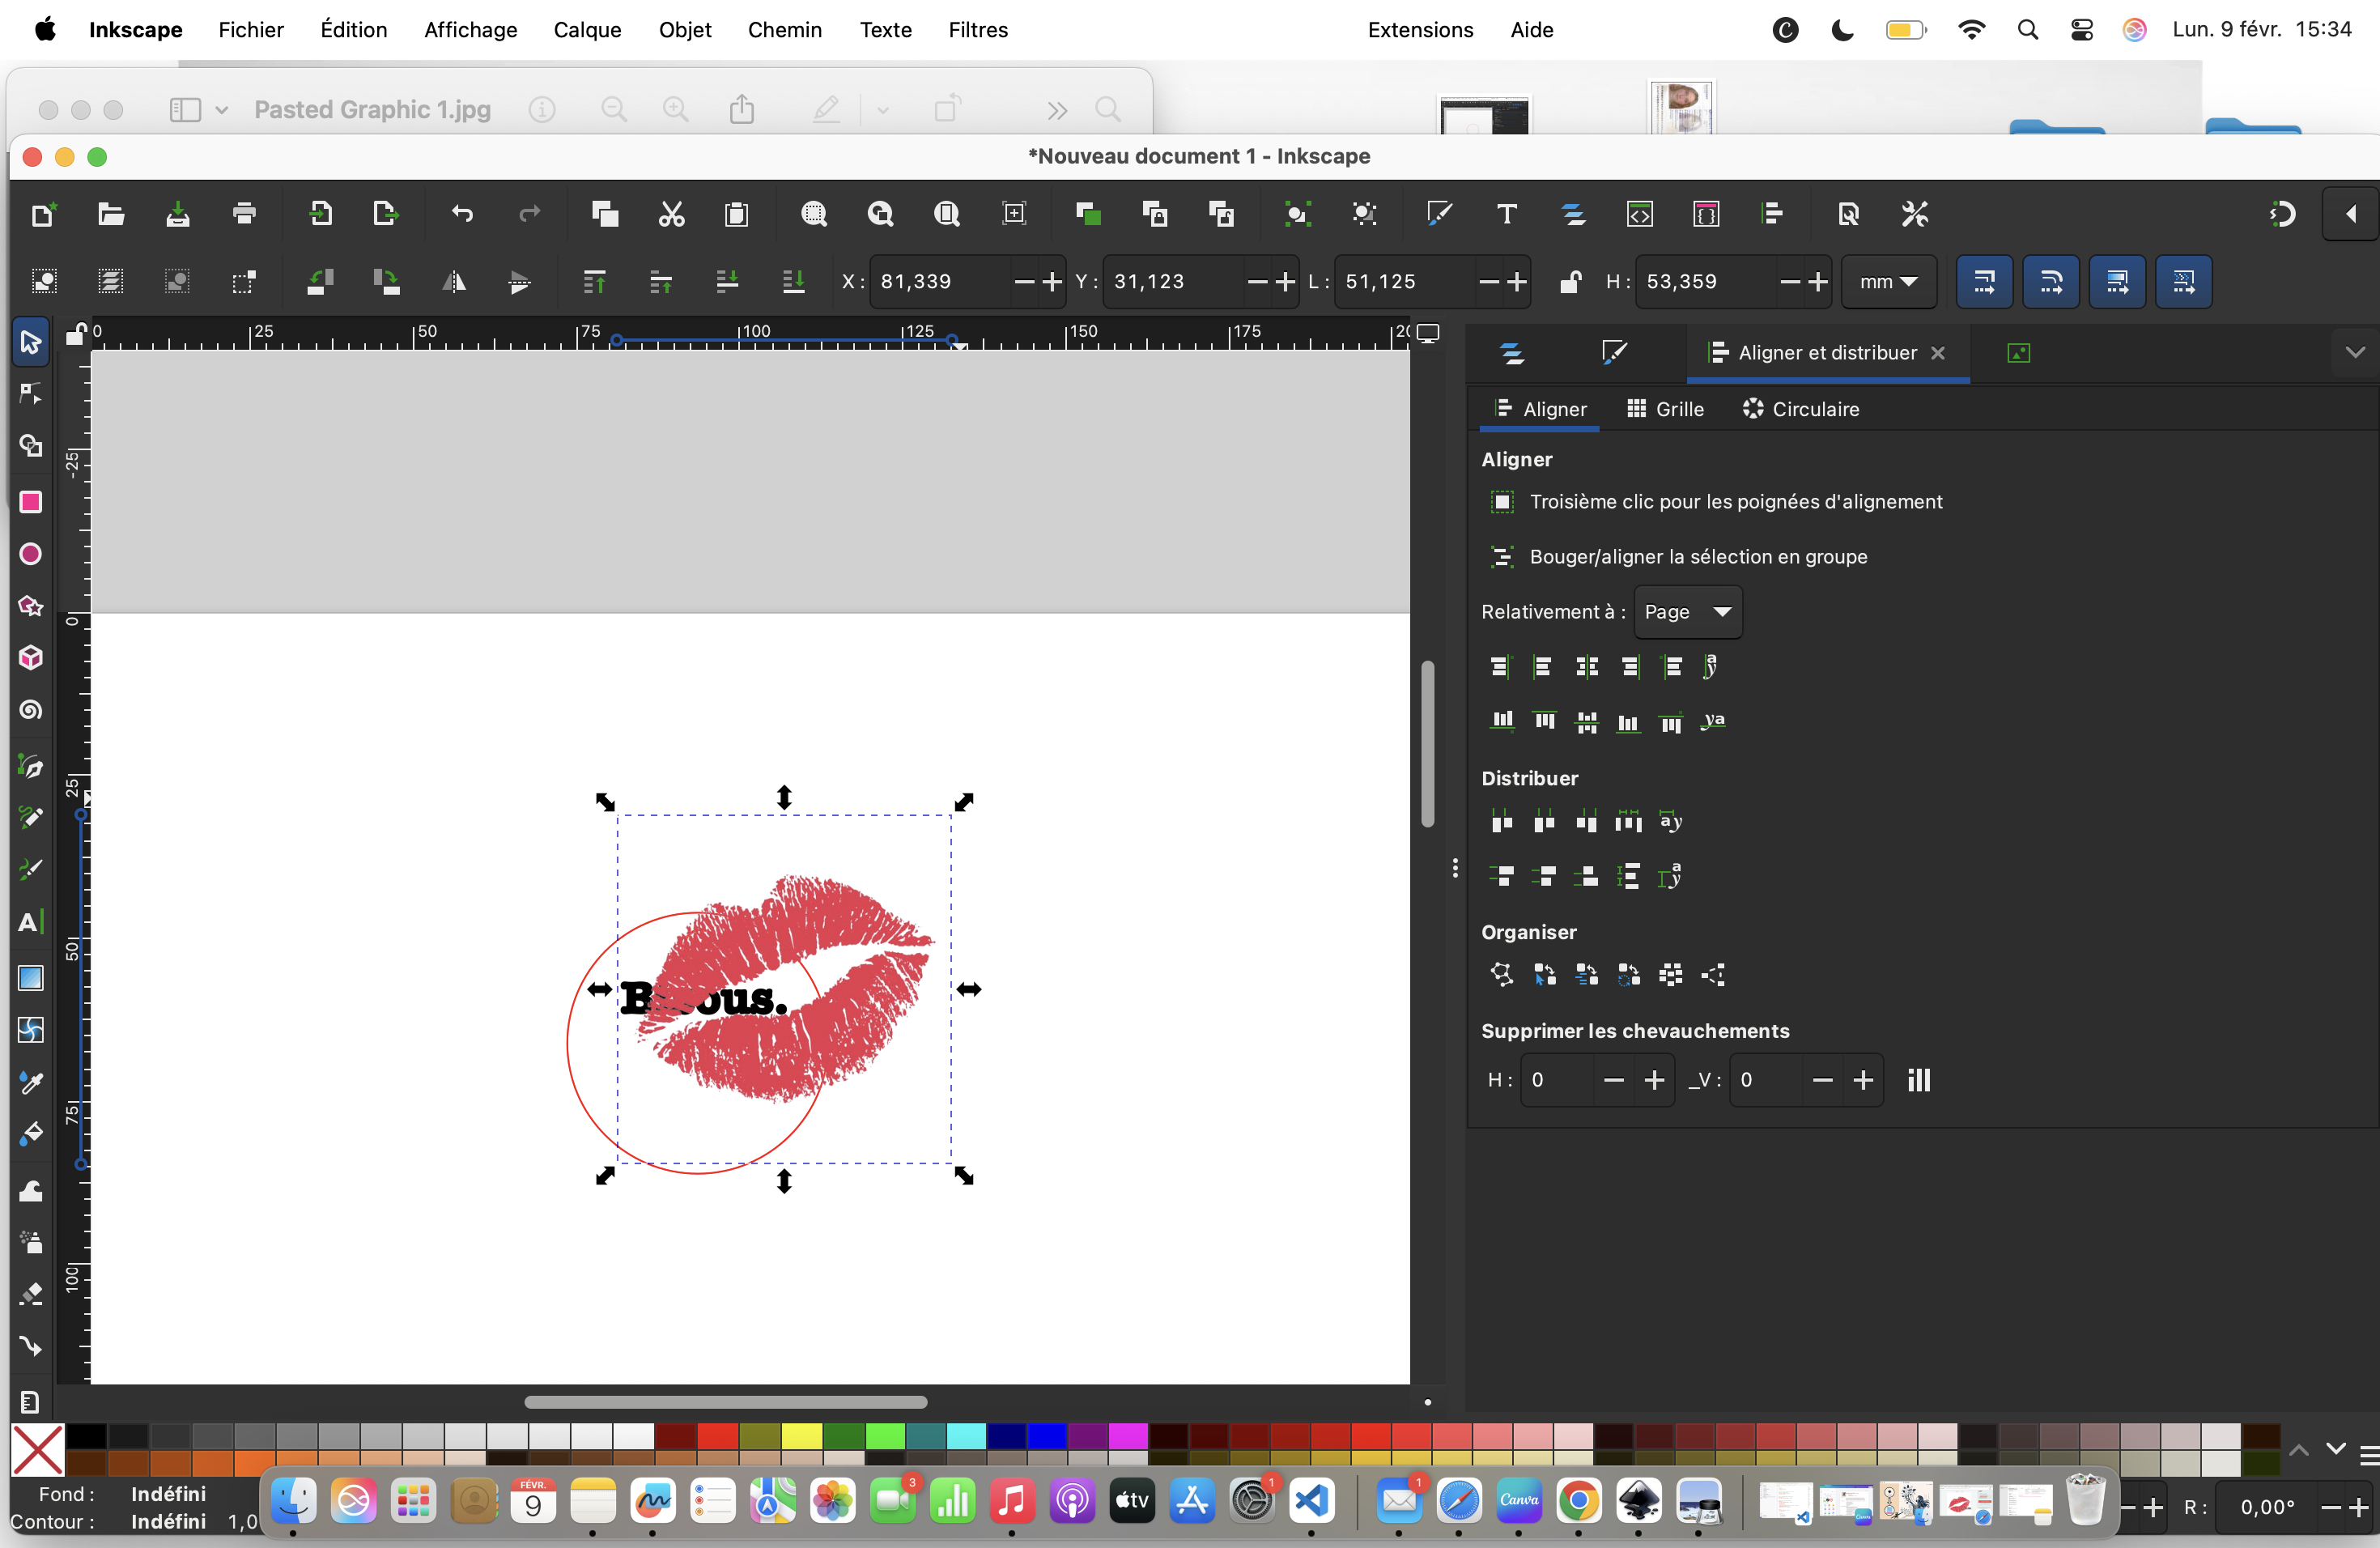
Task: Select the Text tool in toolbox
Action: tap(29, 923)
